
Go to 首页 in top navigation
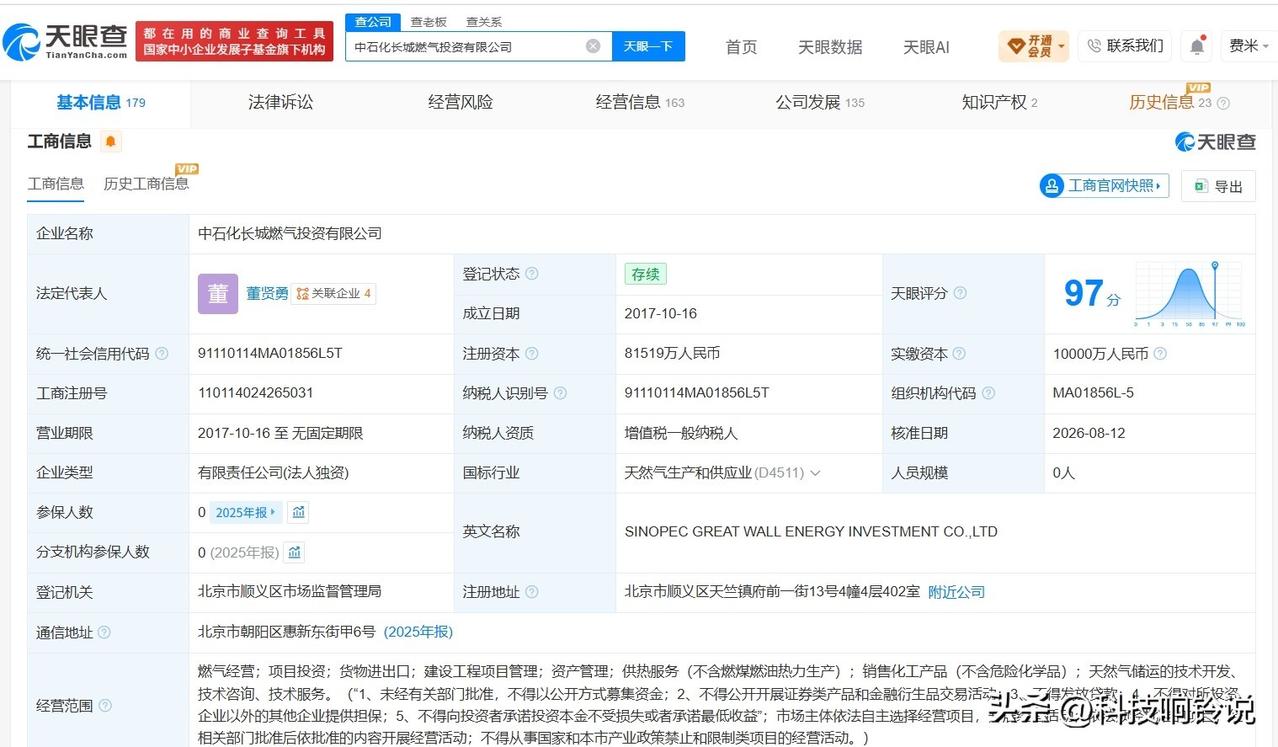pyautogui.click(x=741, y=47)
